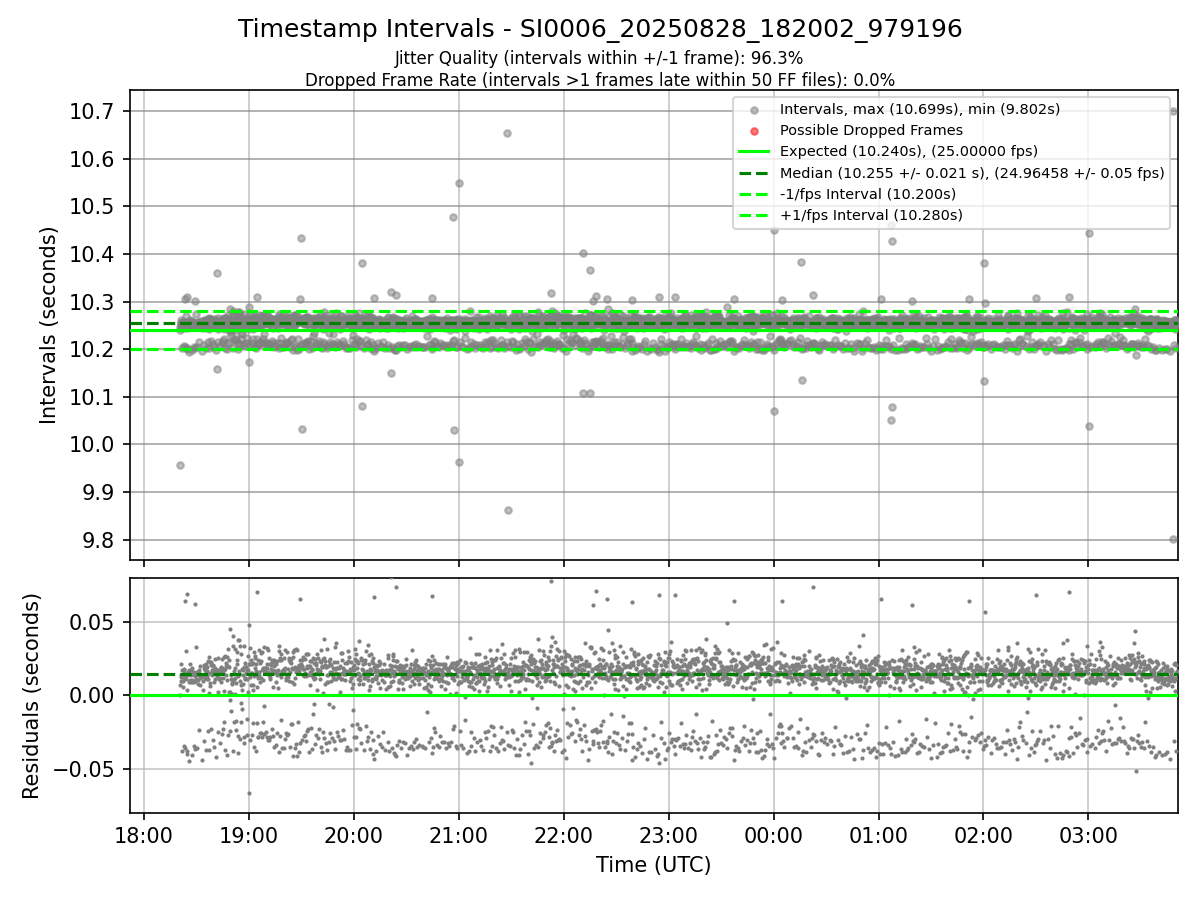Click the 21:00 x-axis tick label
The image size is (1200, 900).
[x=458, y=836]
